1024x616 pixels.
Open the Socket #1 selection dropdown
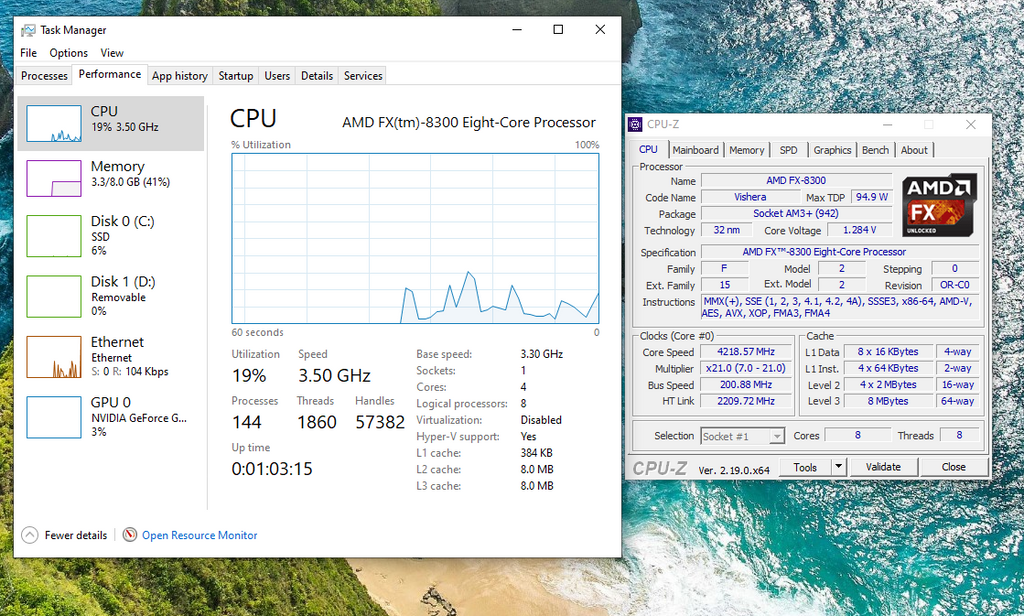click(743, 436)
